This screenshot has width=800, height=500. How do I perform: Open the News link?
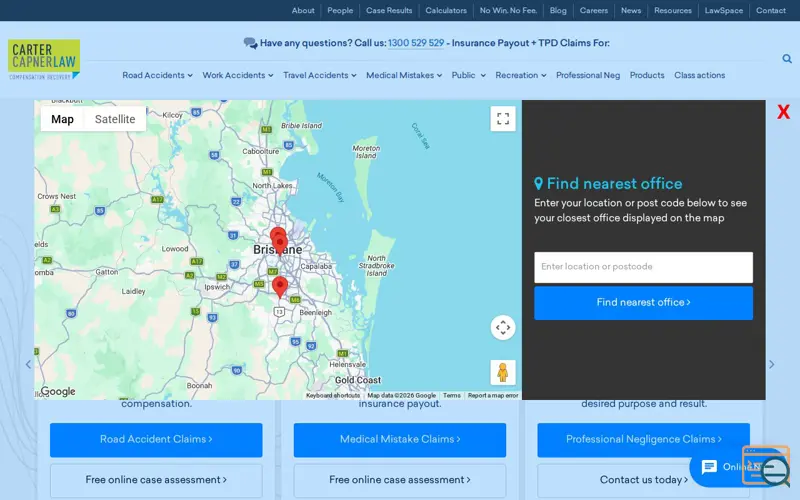(x=631, y=10)
